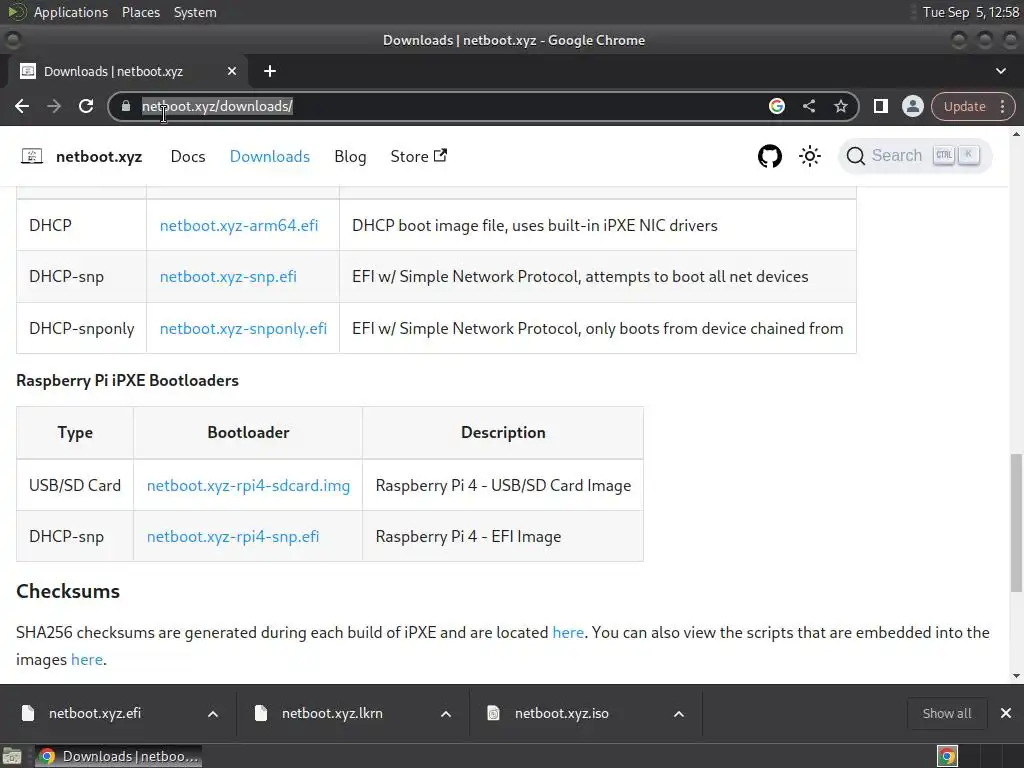The image size is (1024, 768).
Task: Select the 'Checksums' heading
Action: pyautogui.click(x=68, y=591)
